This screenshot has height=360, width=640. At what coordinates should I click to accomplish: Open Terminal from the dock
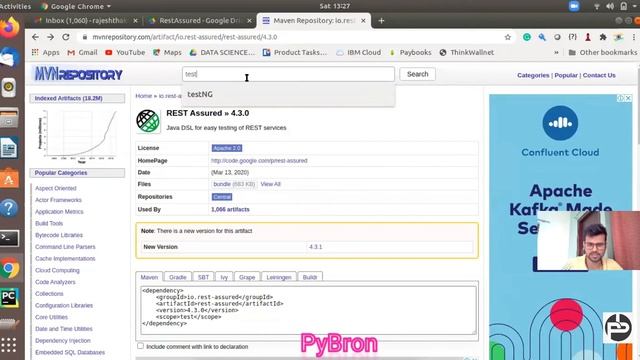pyautogui.click(x=9, y=238)
